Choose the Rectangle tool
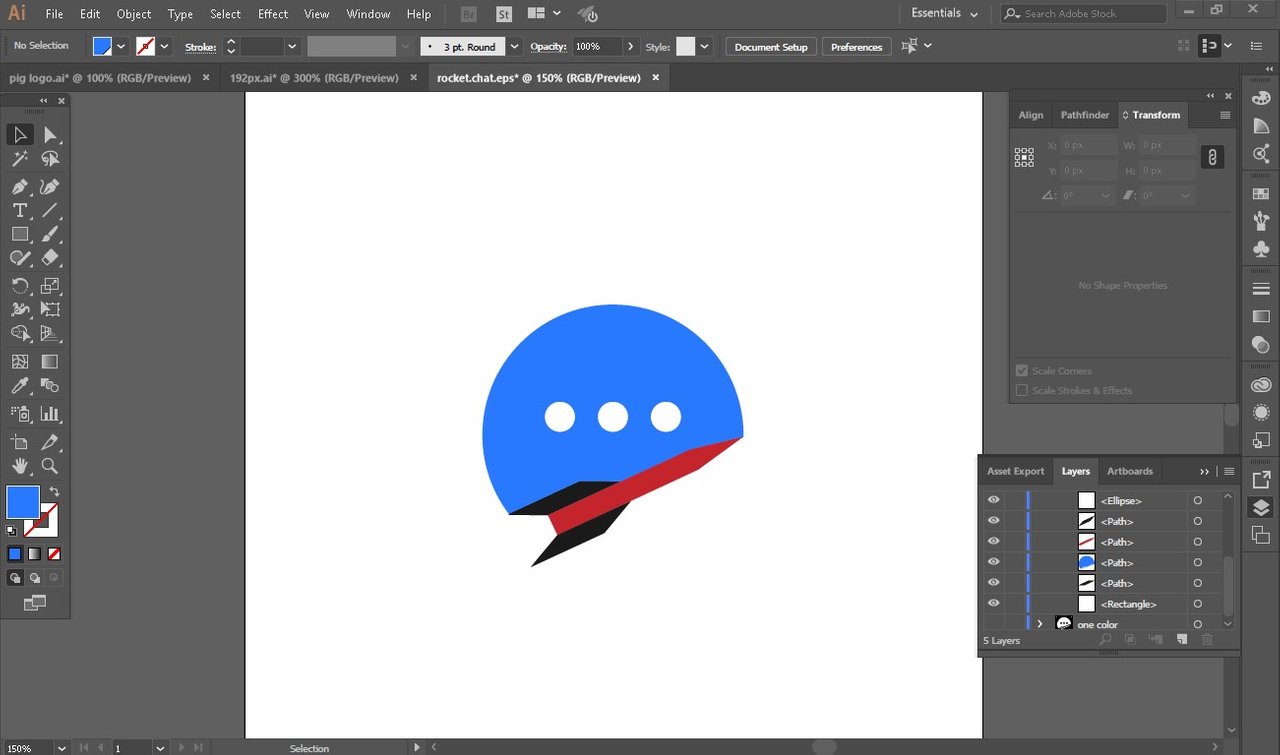1280x755 pixels. 20,234
